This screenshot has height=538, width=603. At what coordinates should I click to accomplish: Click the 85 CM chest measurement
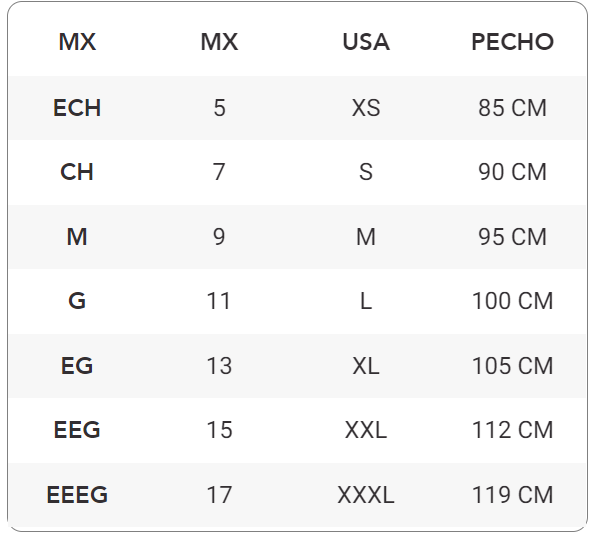point(512,108)
